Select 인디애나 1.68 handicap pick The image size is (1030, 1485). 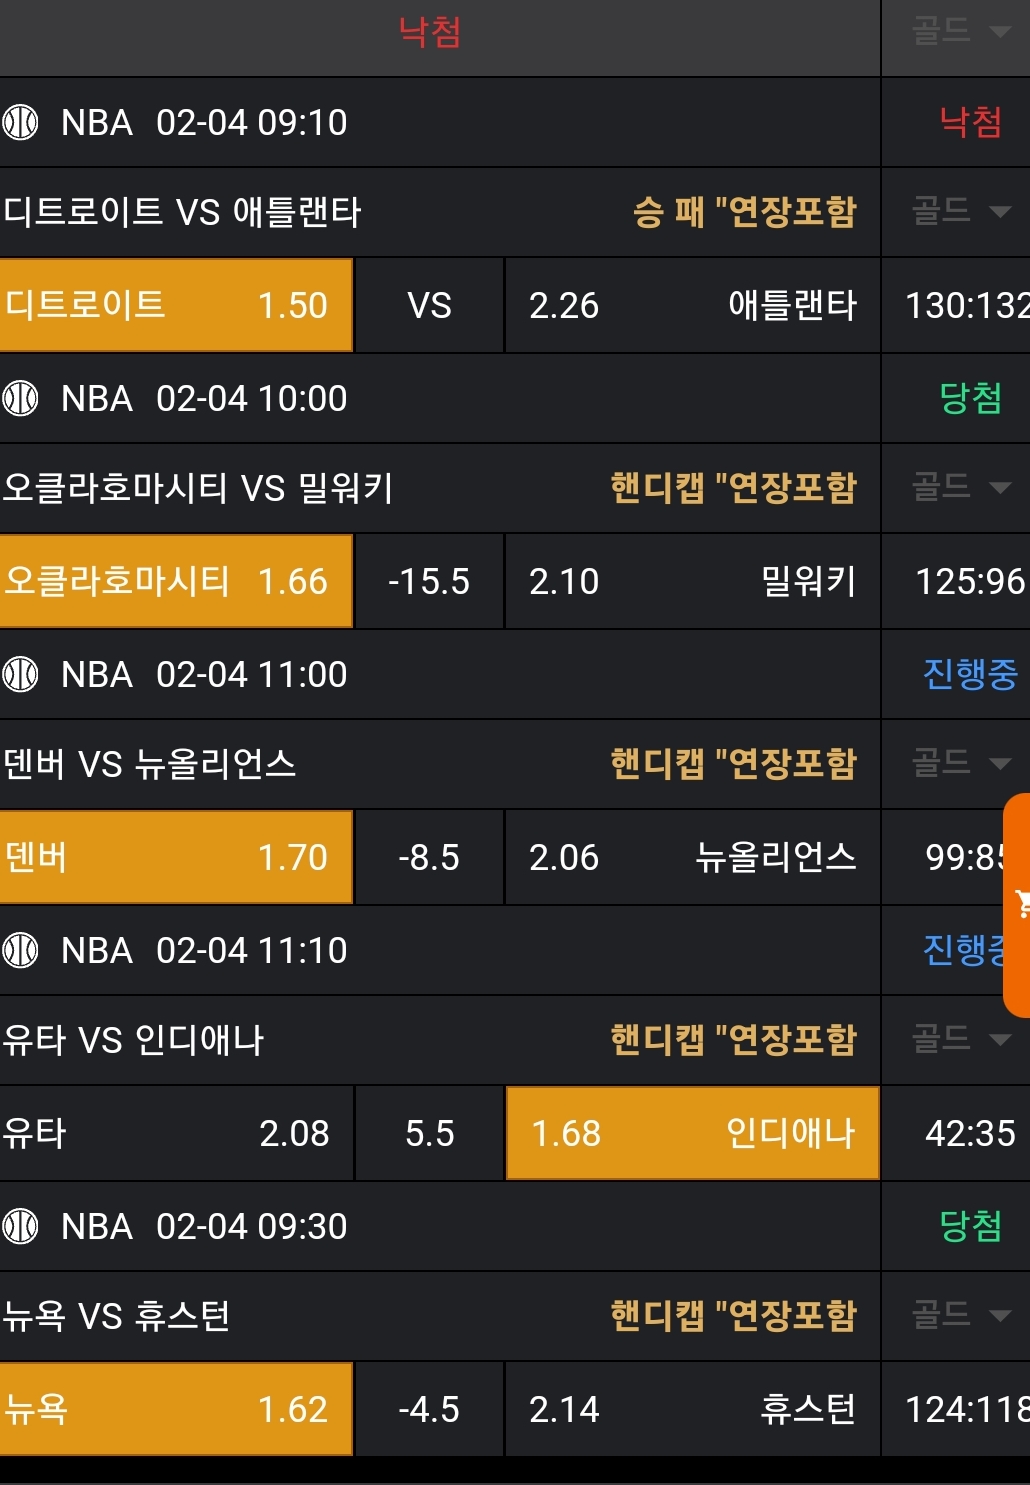pyautogui.click(x=692, y=1133)
